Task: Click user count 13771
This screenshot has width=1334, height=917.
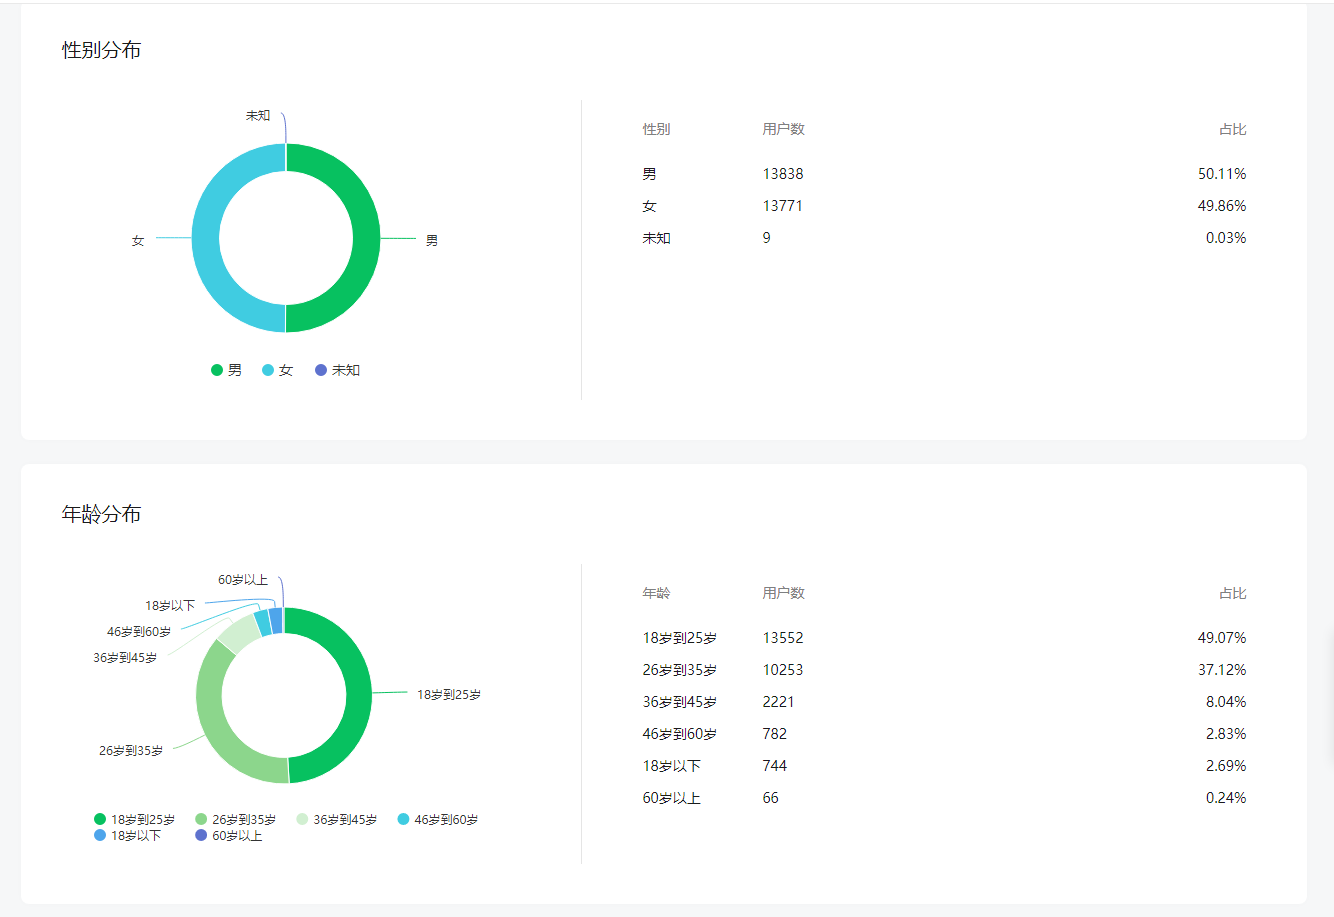Action: point(782,206)
